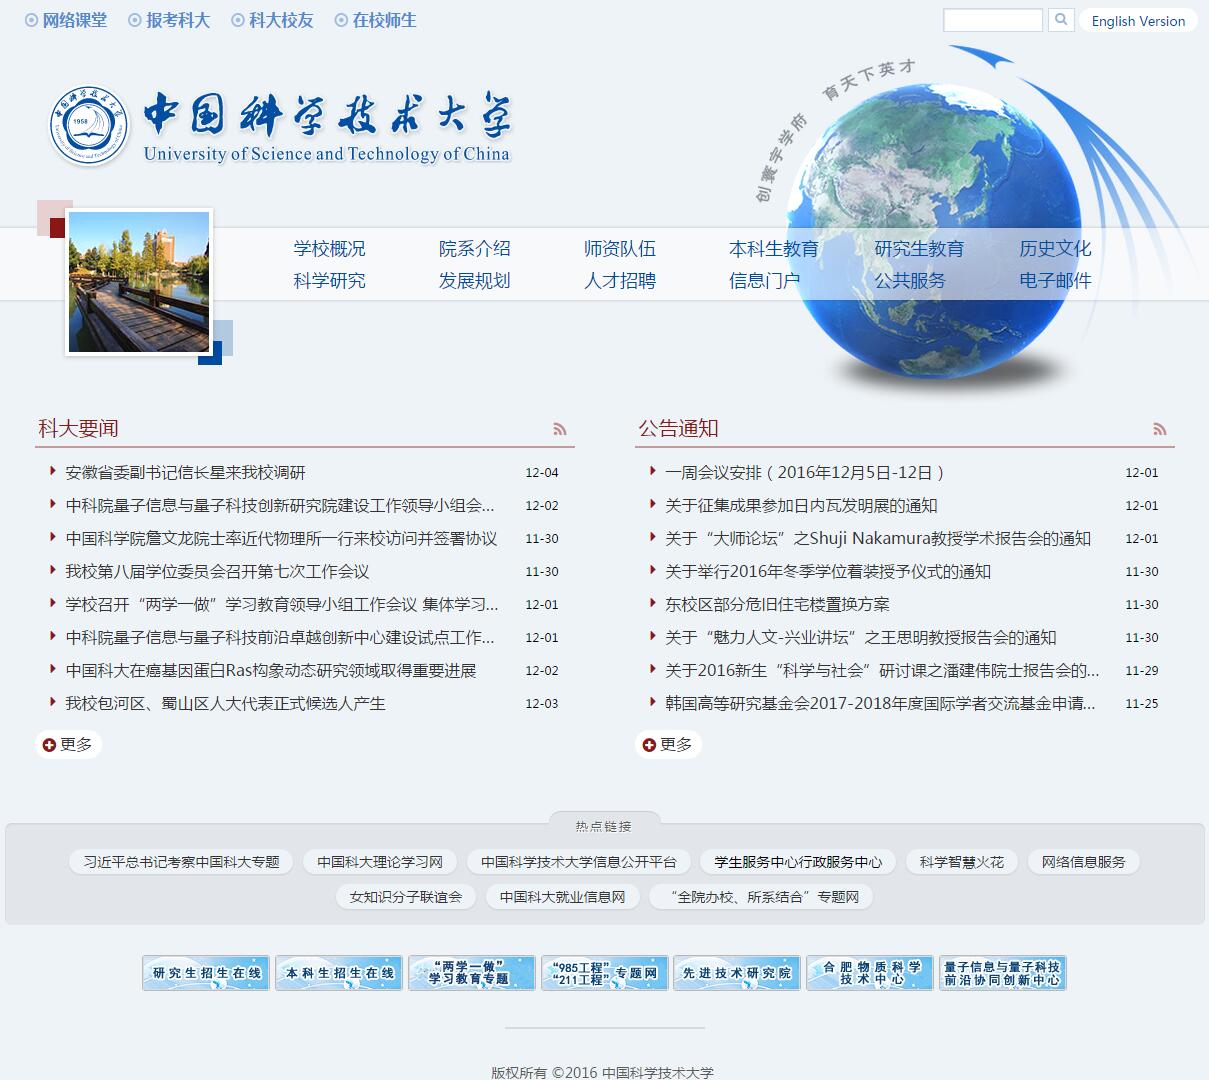Open news 中科院量子信息与量子科技前沿卓越创新中心建设试点工作
The height and width of the screenshot is (1080, 1209).
pos(280,637)
